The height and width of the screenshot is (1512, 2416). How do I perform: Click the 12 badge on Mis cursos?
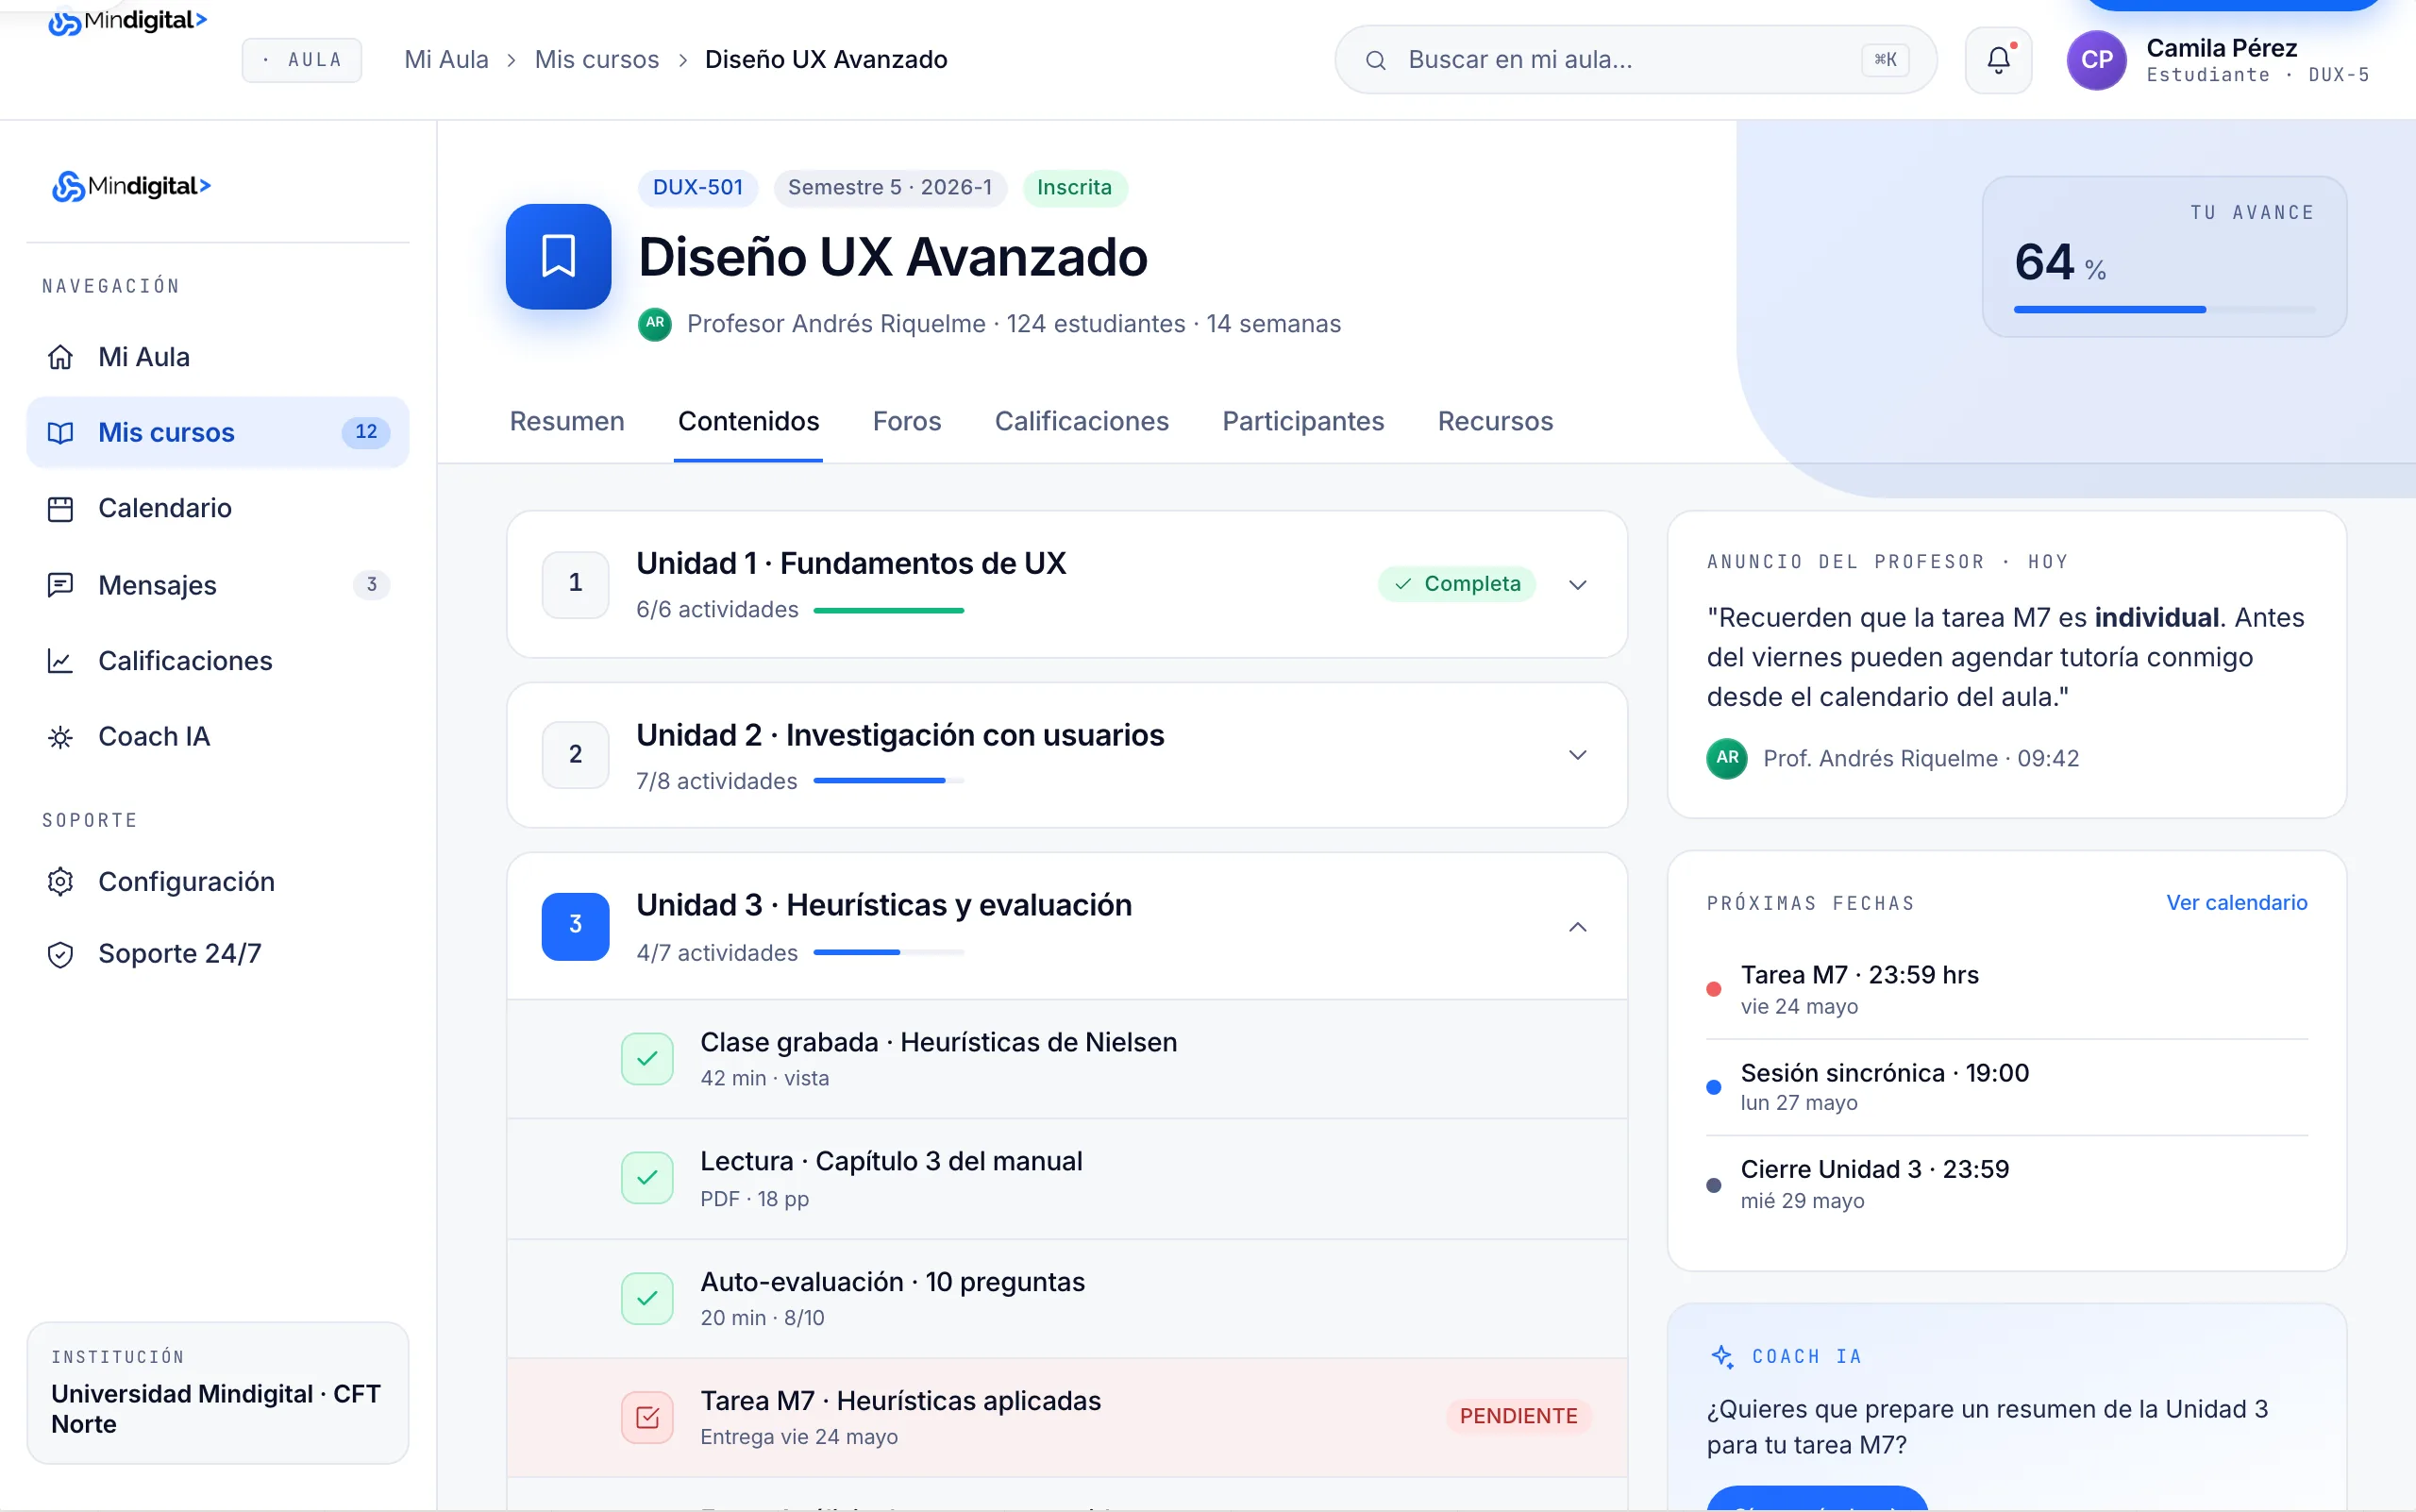[366, 432]
